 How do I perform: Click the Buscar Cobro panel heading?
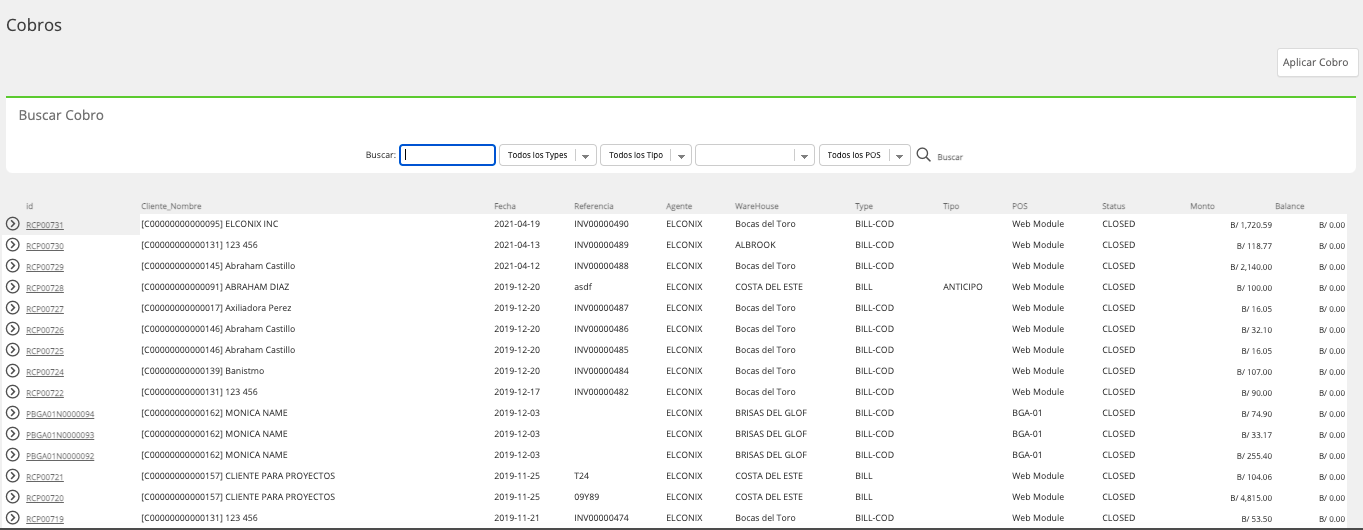[61, 116]
